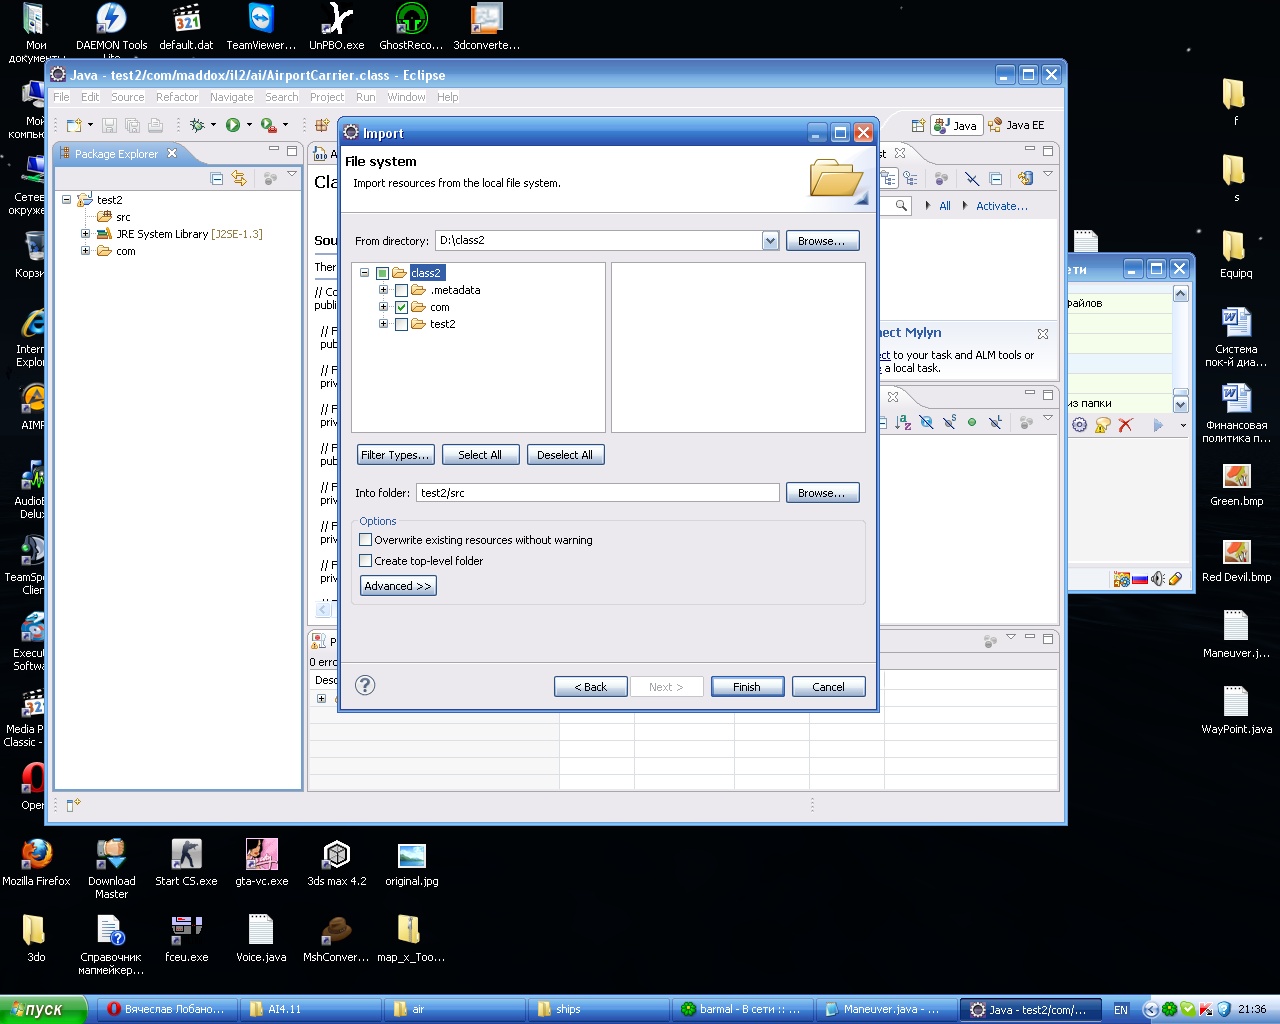Tick the .metadata folder checkbox
The image size is (1280, 1024).
click(401, 290)
